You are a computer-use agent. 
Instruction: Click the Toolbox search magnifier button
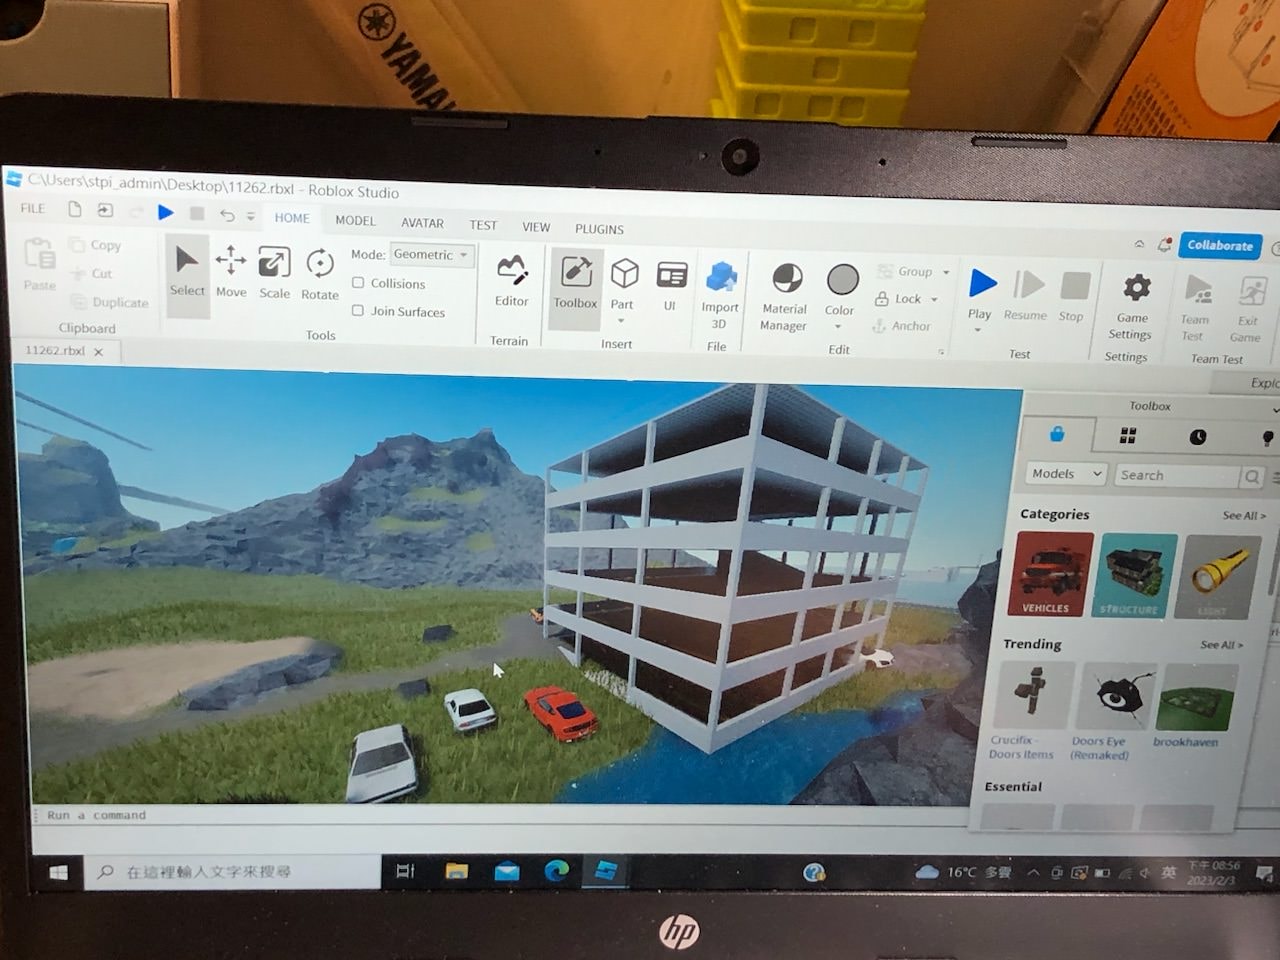[x=1252, y=477]
